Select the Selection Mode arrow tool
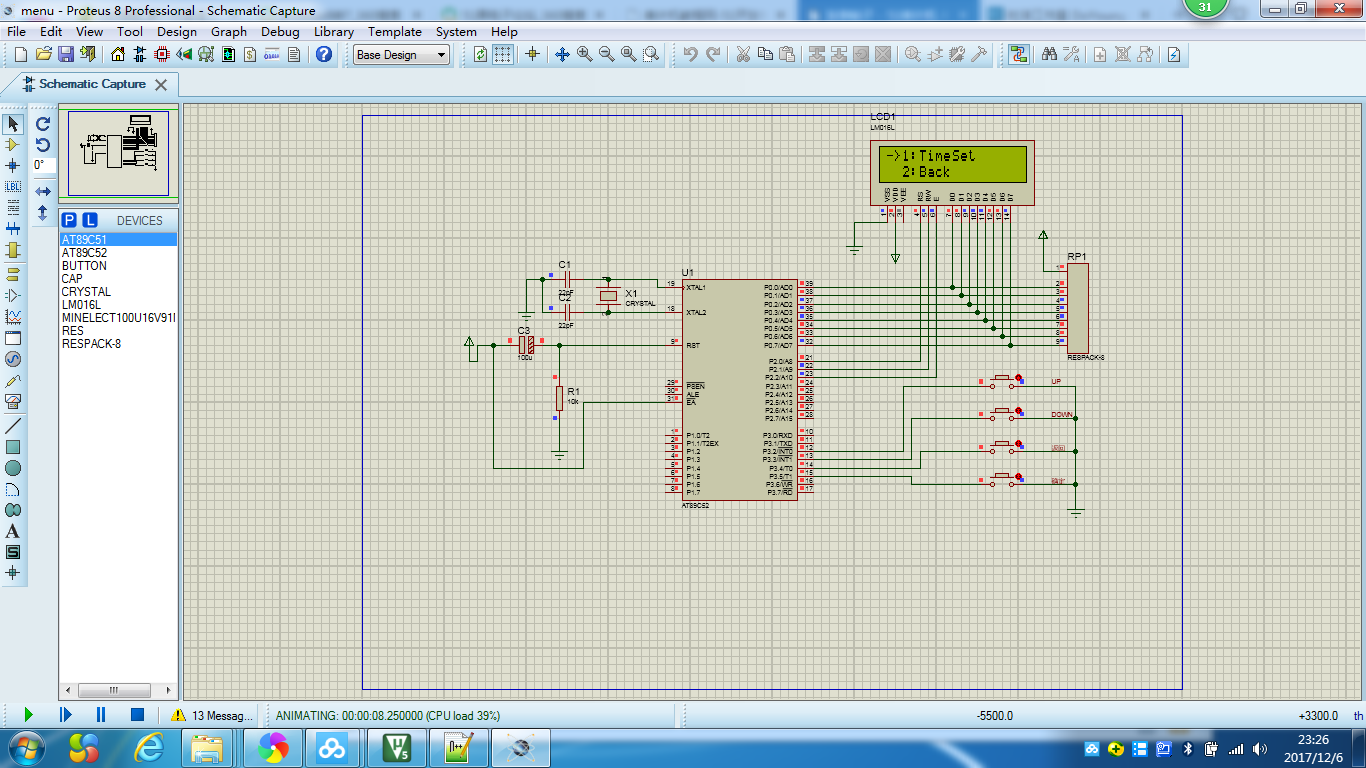Image resolution: width=1366 pixels, height=768 pixels. click(x=13, y=124)
